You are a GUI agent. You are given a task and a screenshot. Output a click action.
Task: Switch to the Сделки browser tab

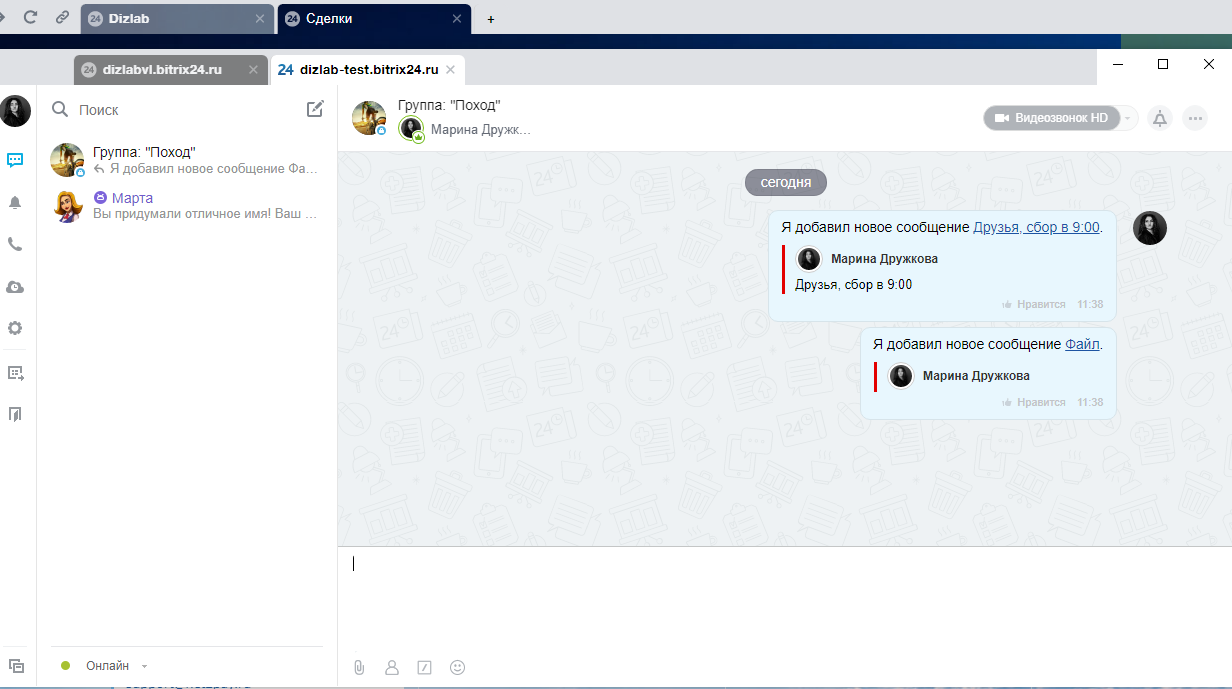pos(373,18)
